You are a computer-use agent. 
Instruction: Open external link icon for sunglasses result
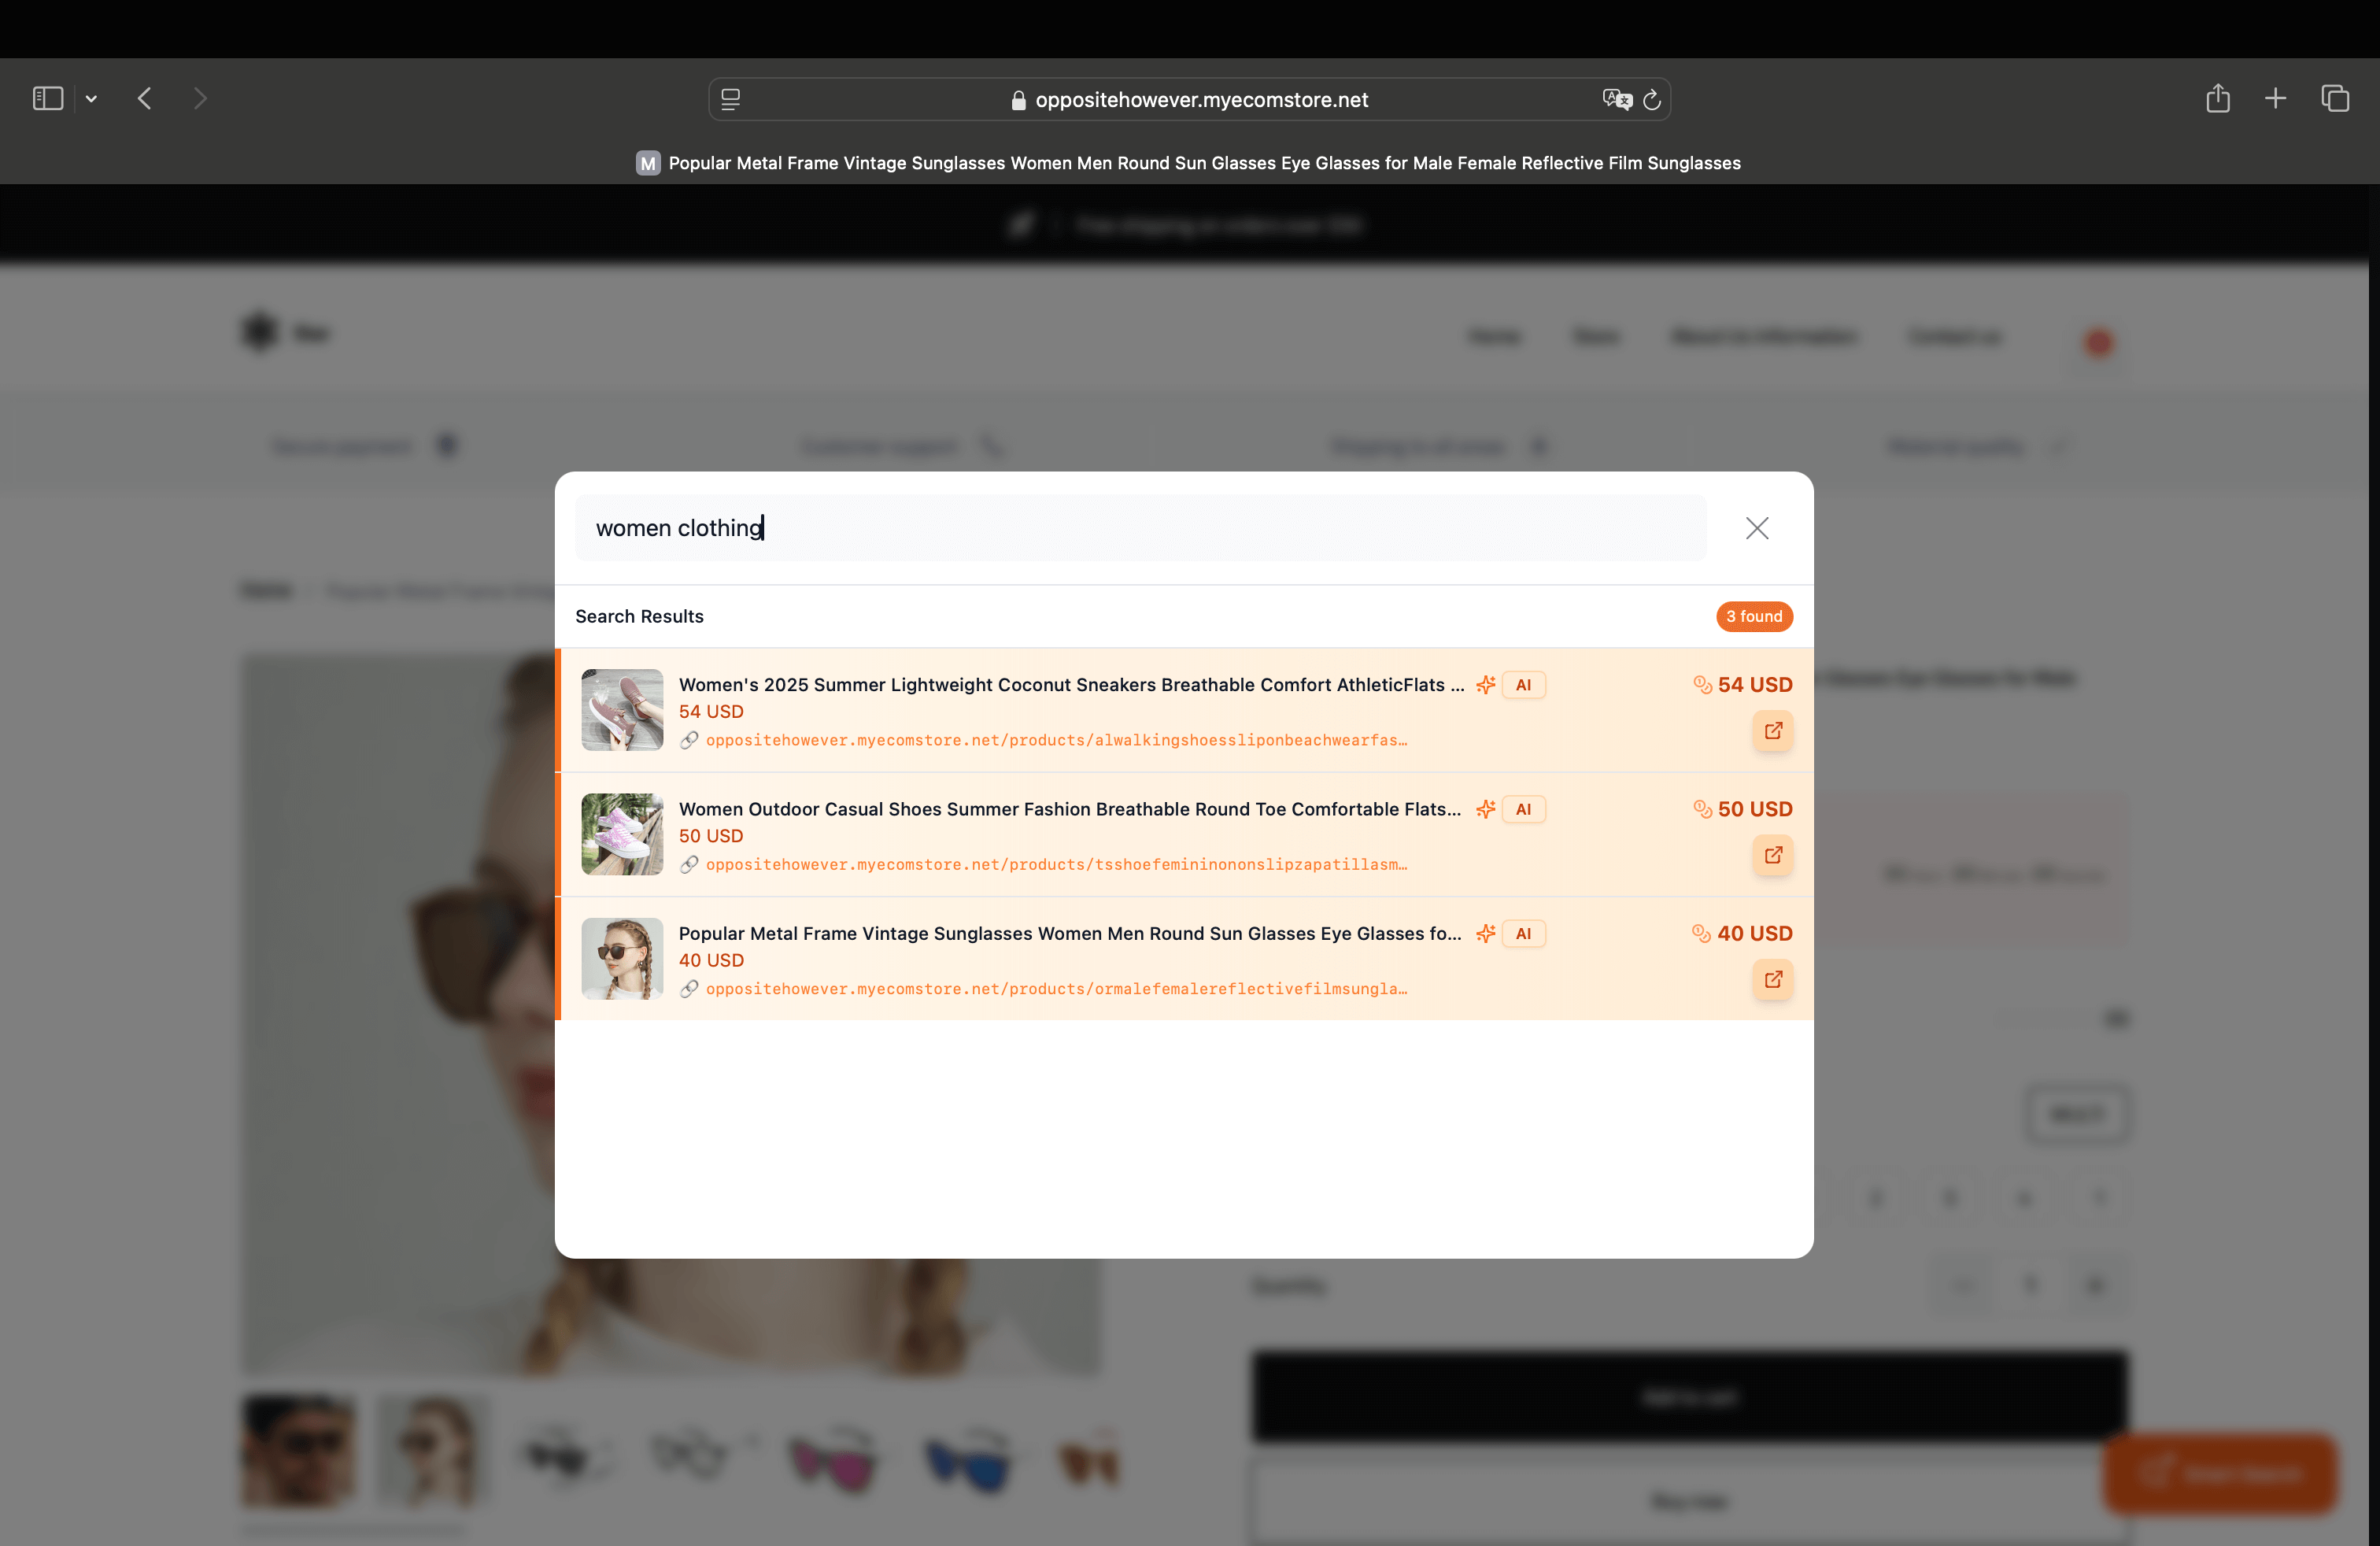[x=1772, y=979]
